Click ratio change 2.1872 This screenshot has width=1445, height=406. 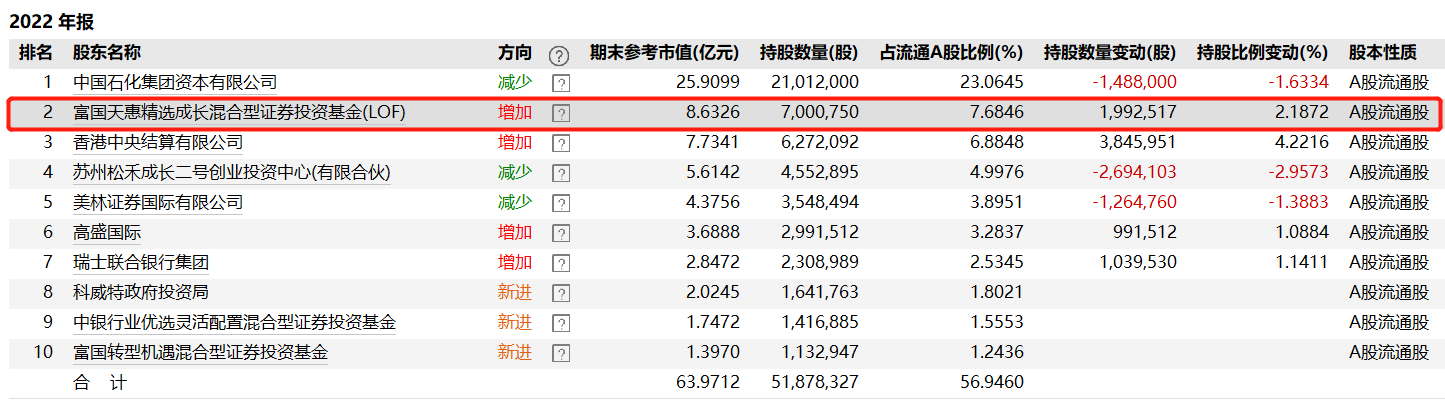coord(1301,112)
